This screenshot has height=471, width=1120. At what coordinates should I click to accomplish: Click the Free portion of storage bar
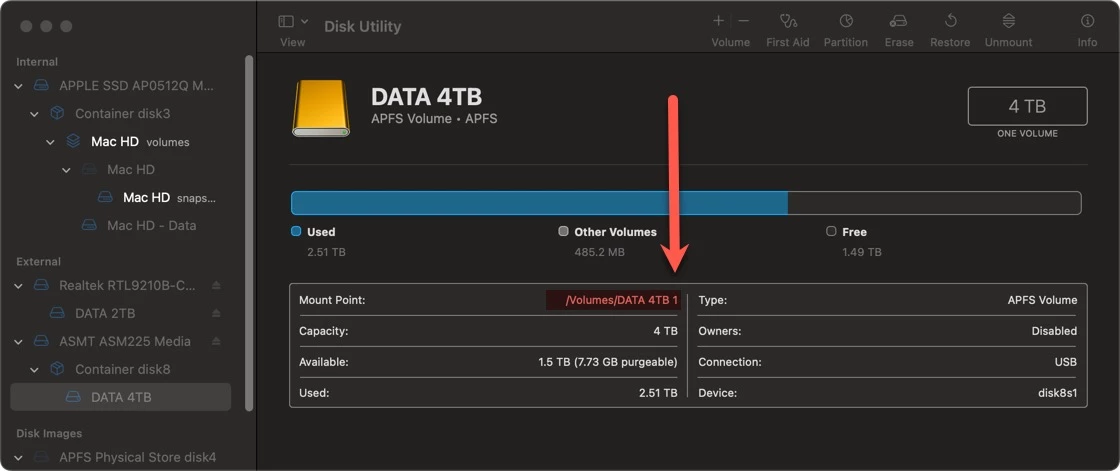click(x=934, y=203)
